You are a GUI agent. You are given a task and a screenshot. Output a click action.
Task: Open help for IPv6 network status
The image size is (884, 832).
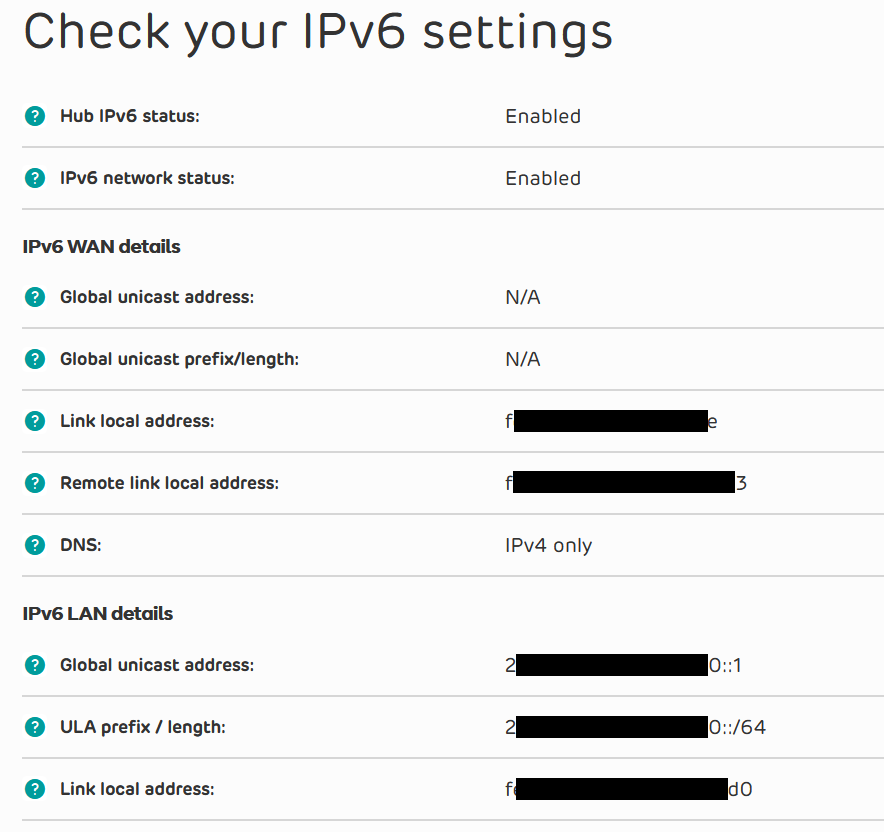[35, 179]
